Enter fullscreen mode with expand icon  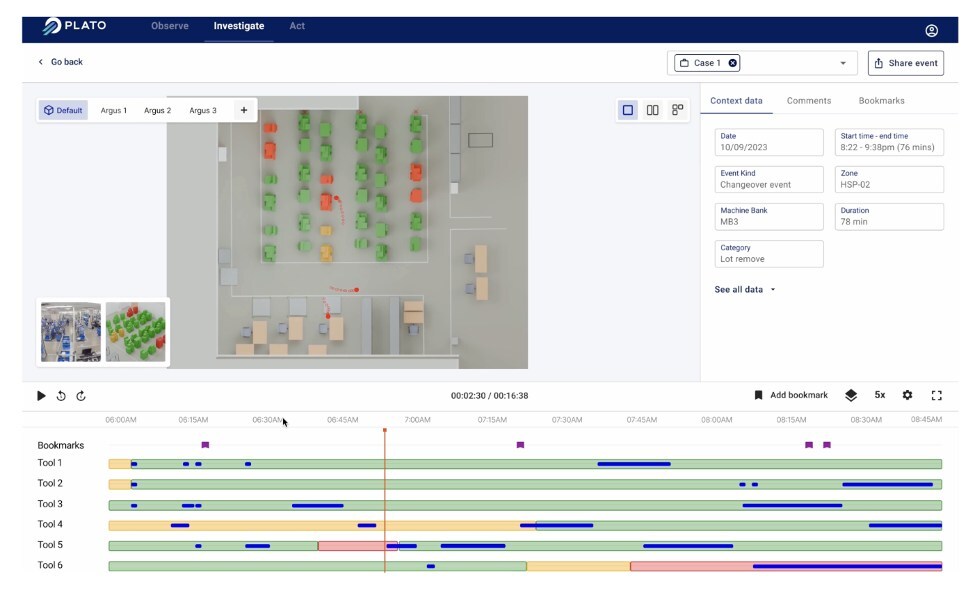point(937,395)
